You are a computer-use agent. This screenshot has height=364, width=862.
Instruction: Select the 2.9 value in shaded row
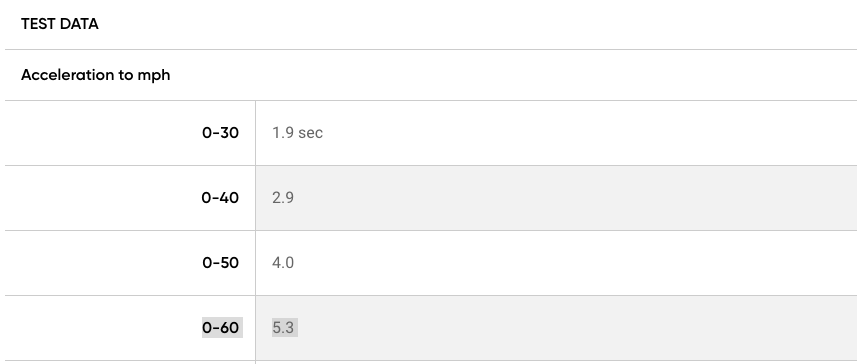283,197
